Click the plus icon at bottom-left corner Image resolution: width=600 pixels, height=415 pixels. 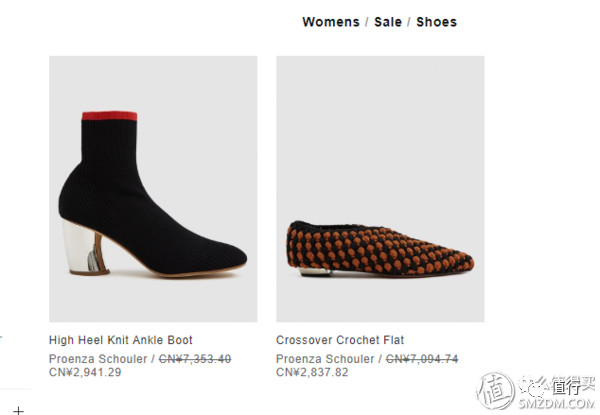click(x=18, y=410)
